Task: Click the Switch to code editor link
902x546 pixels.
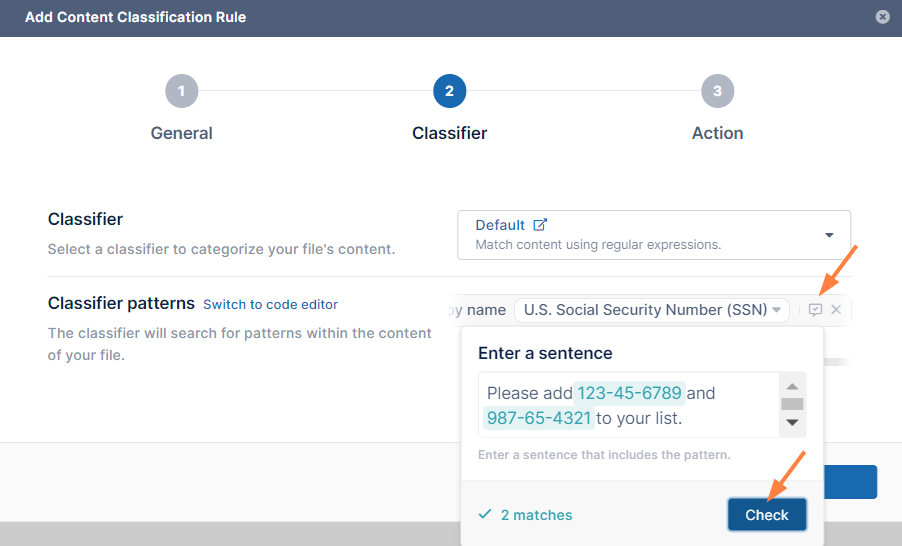Action: pos(270,304)
